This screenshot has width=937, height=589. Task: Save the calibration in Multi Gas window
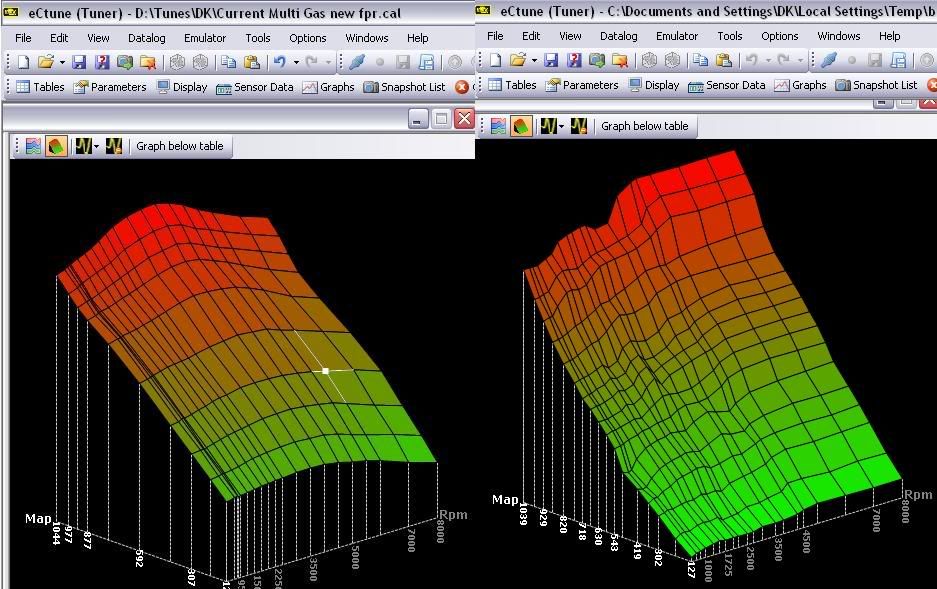click(x=79, y=62)
